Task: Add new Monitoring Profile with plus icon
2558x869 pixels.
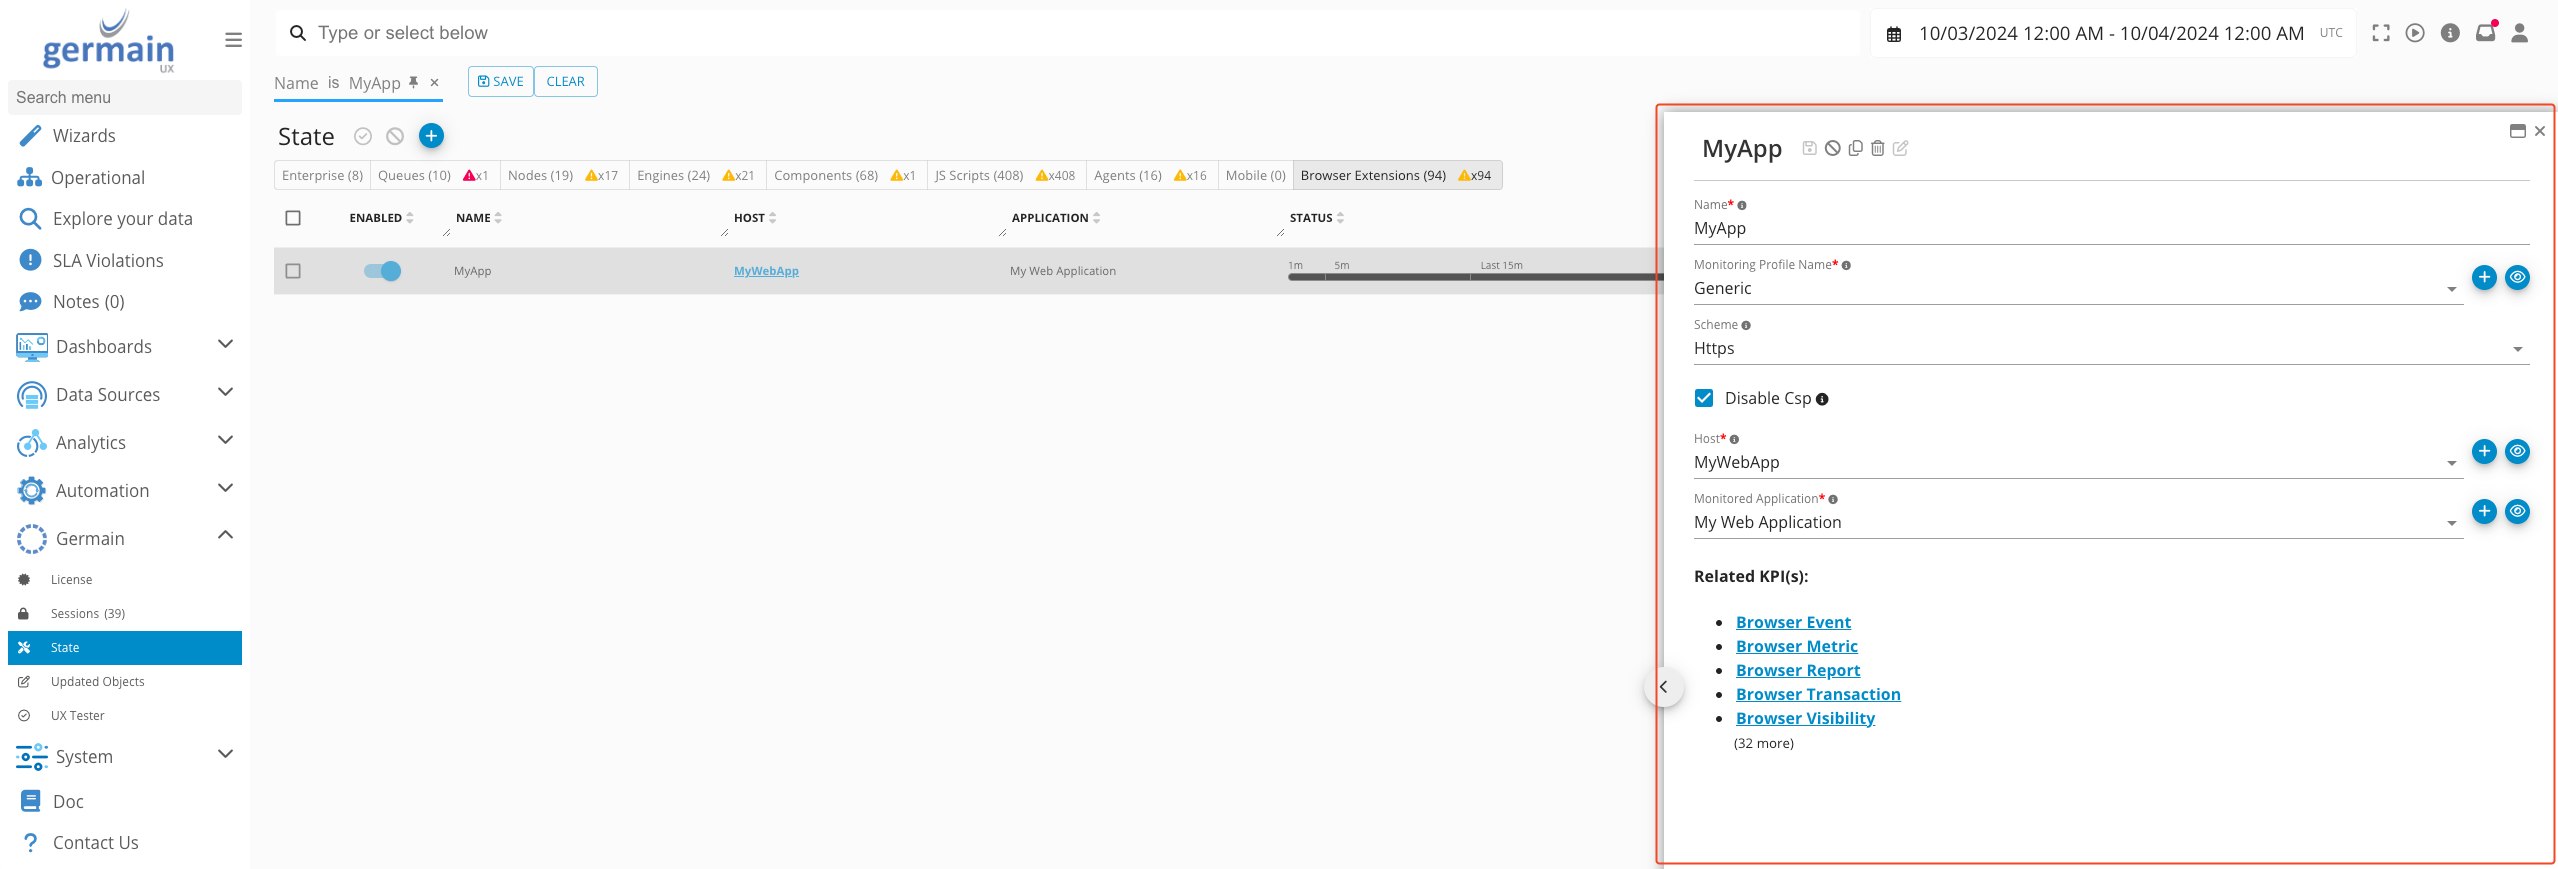Action: point(2484,278)
